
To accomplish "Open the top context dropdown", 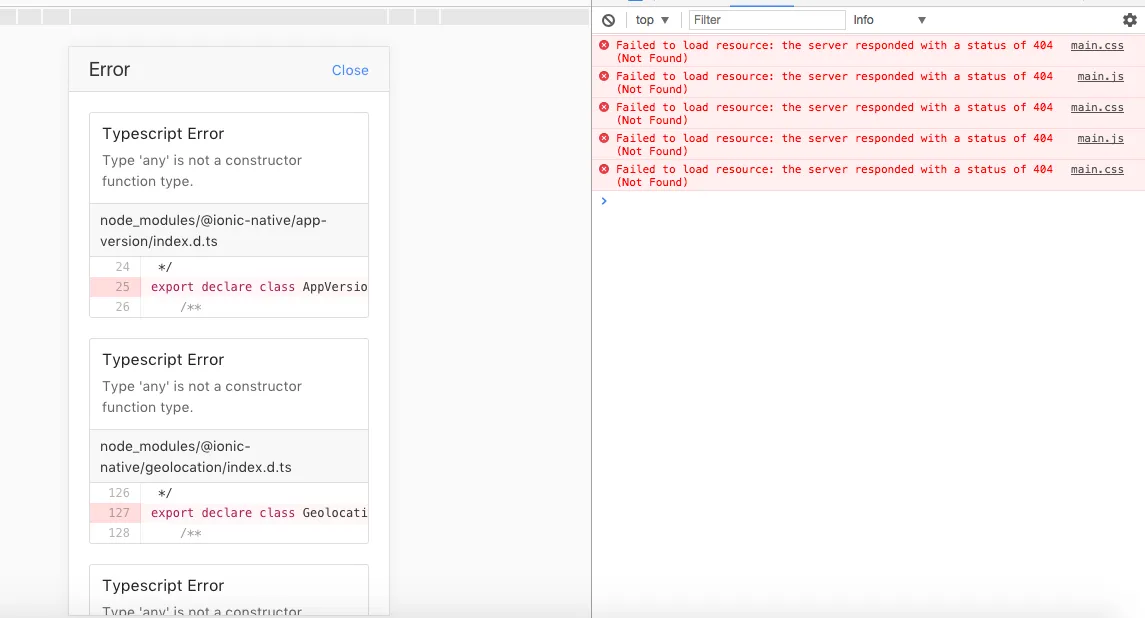I will pyautogui.click(x=652, y=20).
